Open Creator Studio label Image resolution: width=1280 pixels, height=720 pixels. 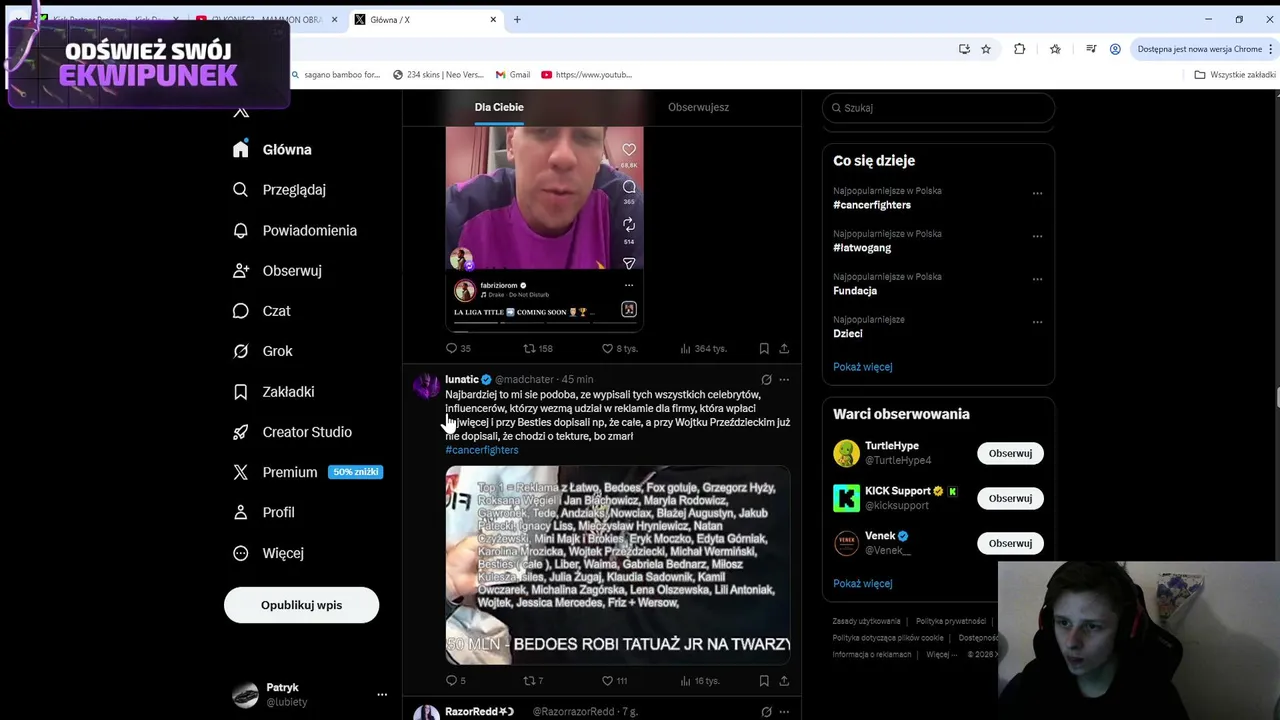coord(307,432)
